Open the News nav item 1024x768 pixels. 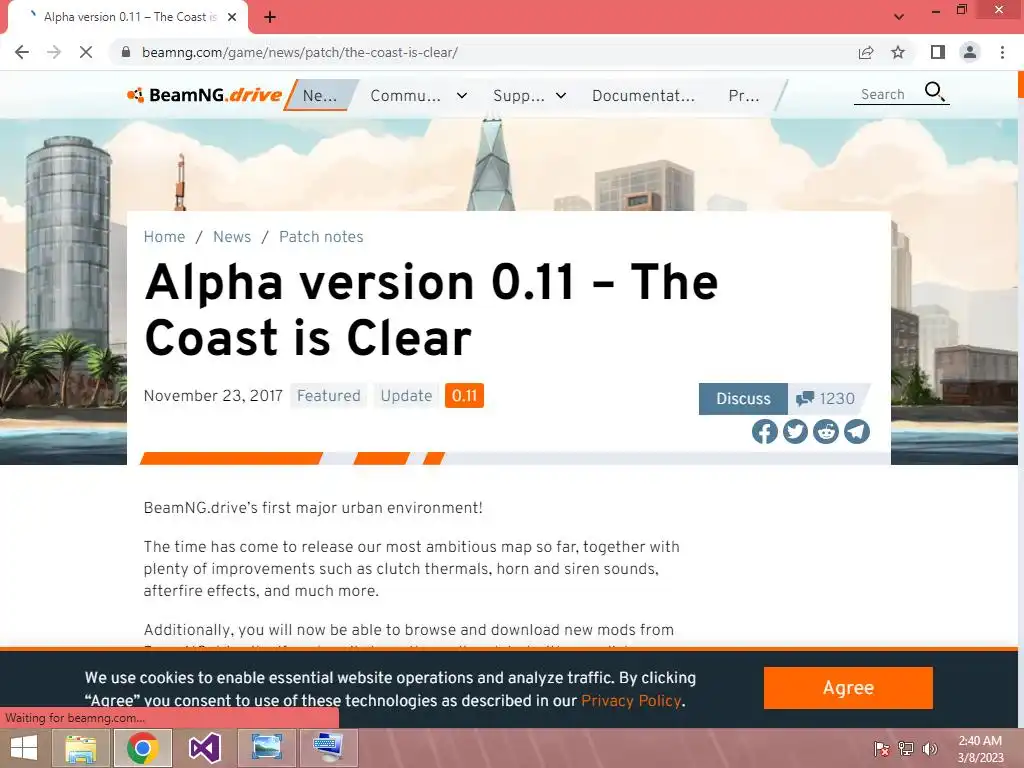[x=320, y=95]
